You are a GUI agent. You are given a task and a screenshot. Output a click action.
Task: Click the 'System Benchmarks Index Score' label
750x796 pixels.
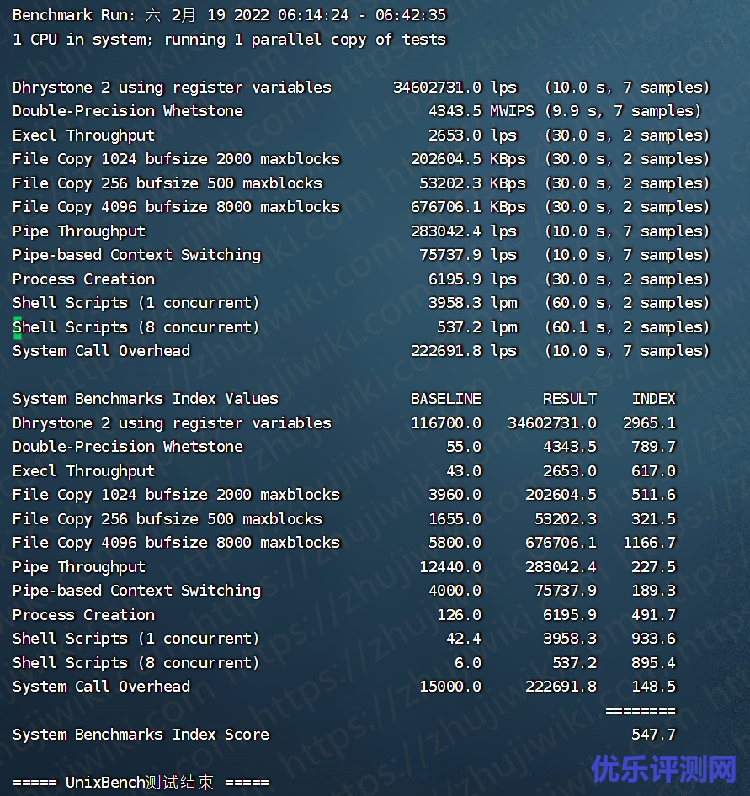[x=141, y=735]
